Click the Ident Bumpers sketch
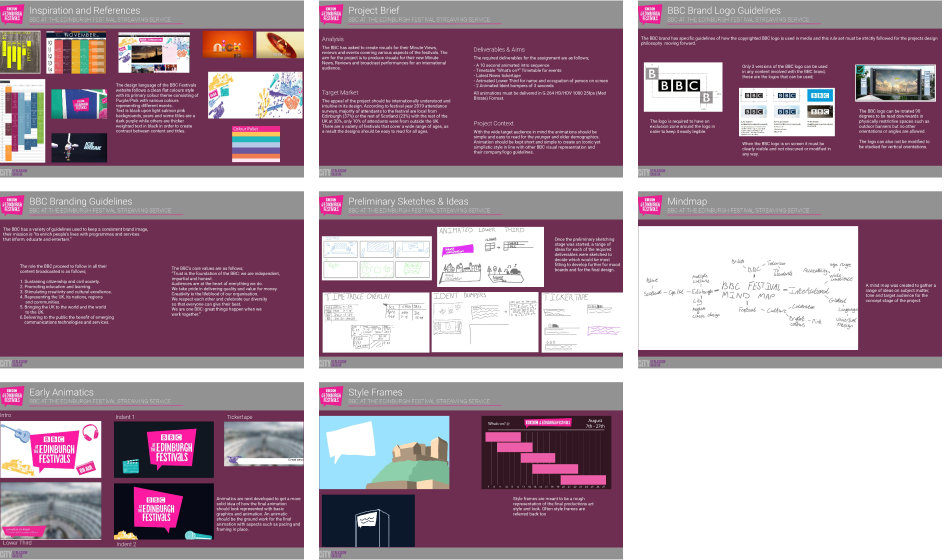Image resolution: width=951 pixels, height=560 pixels. (x=485, y=322)
